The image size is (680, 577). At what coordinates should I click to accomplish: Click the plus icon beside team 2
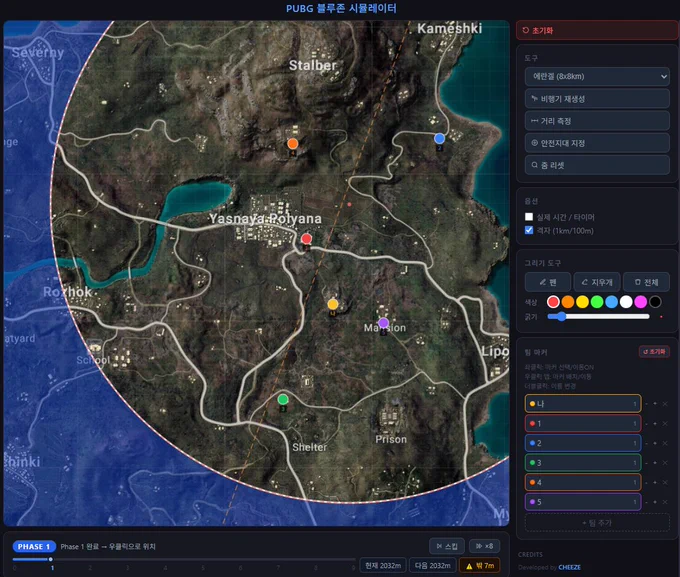(655, 443)
